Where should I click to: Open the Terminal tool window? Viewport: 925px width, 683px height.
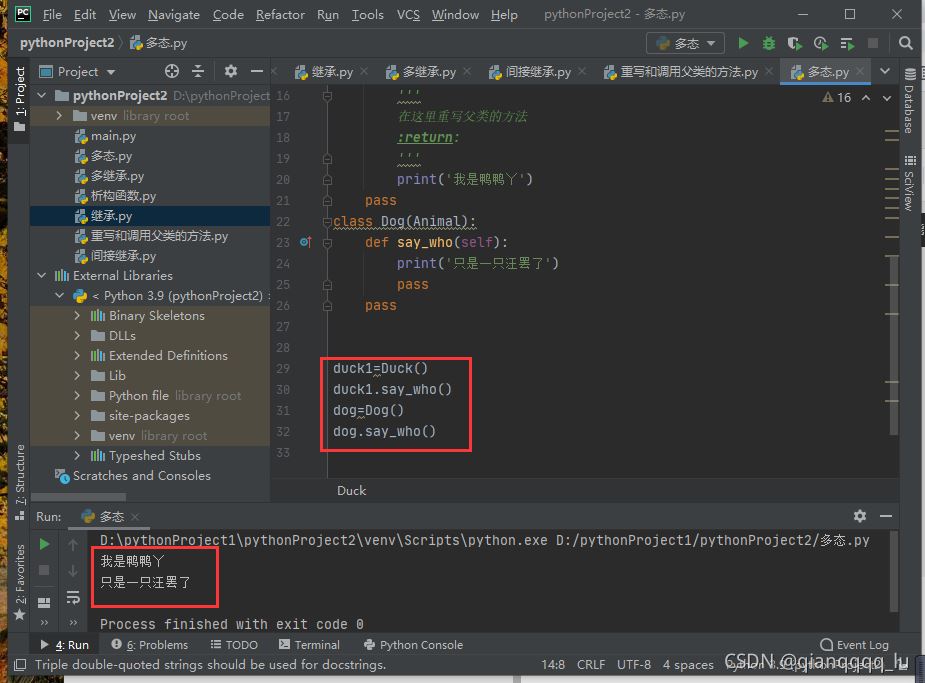310,645
